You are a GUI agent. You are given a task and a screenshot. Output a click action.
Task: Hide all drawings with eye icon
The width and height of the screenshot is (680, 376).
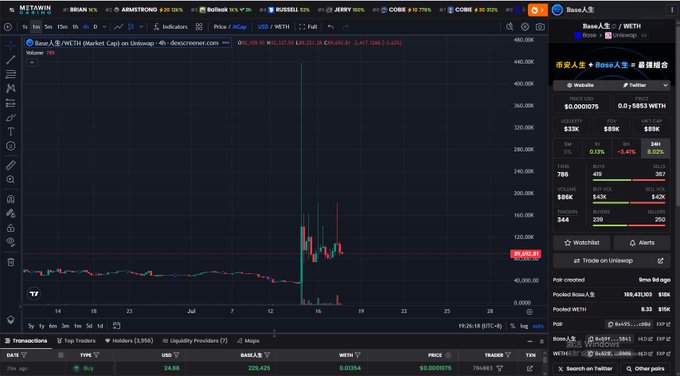[x=10, y=242]
